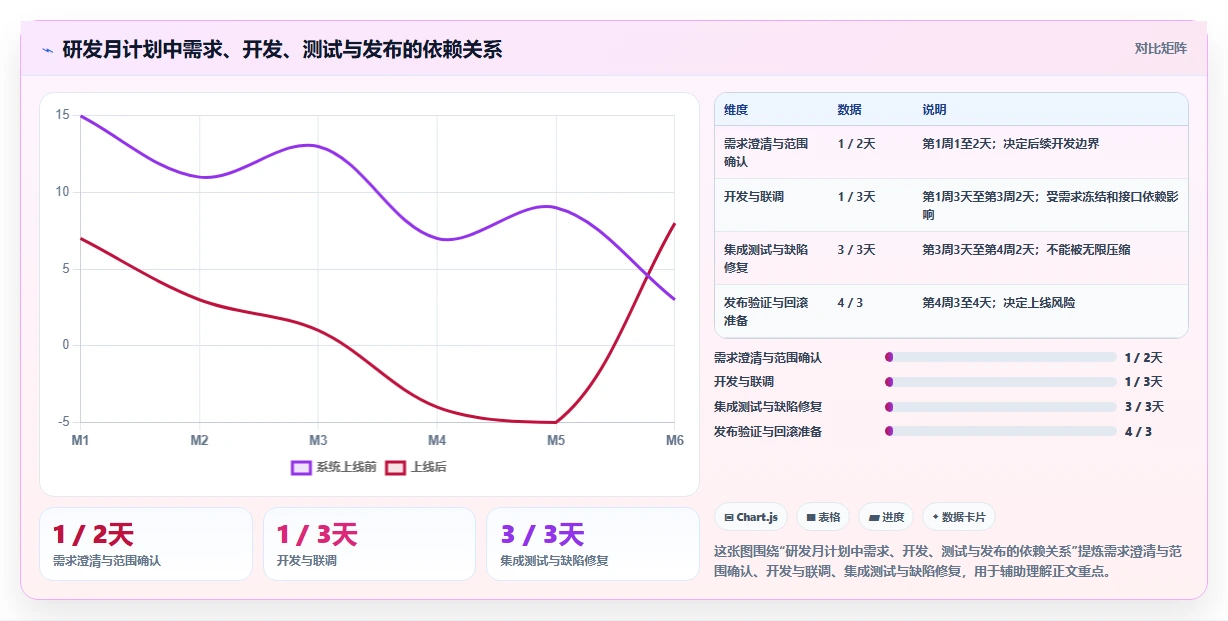Click the 3 / 3天 value in the table

pyautogui.click(x=856, y=250)
